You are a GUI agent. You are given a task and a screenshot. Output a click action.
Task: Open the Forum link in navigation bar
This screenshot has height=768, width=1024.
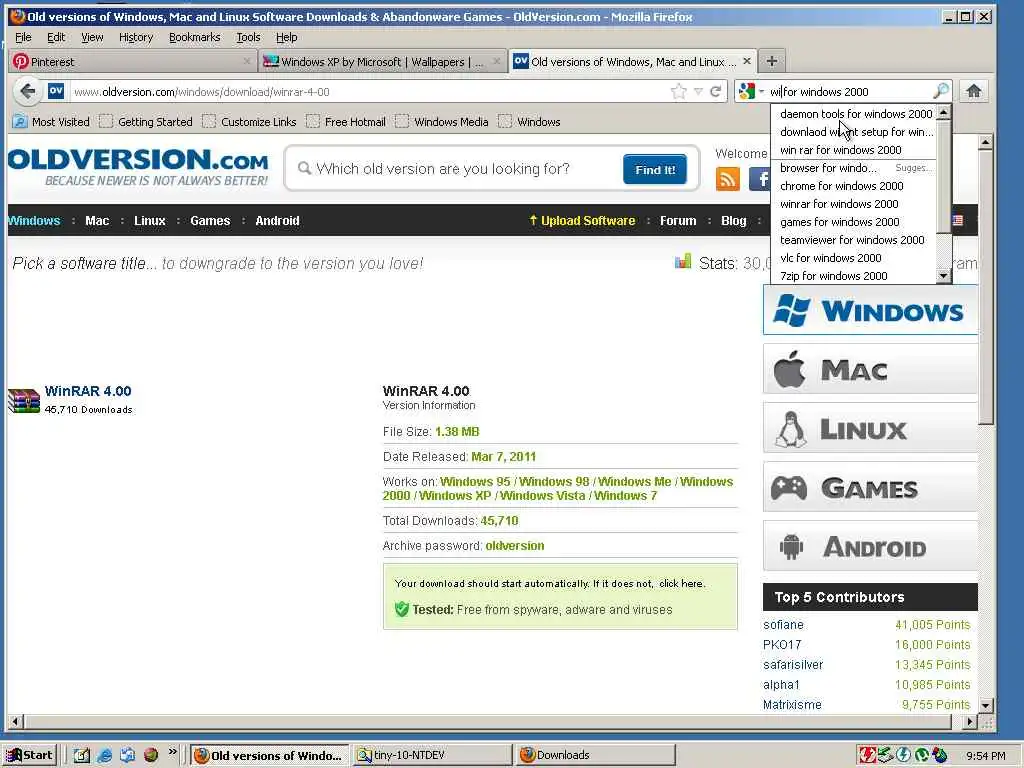(x=678, y=221)
